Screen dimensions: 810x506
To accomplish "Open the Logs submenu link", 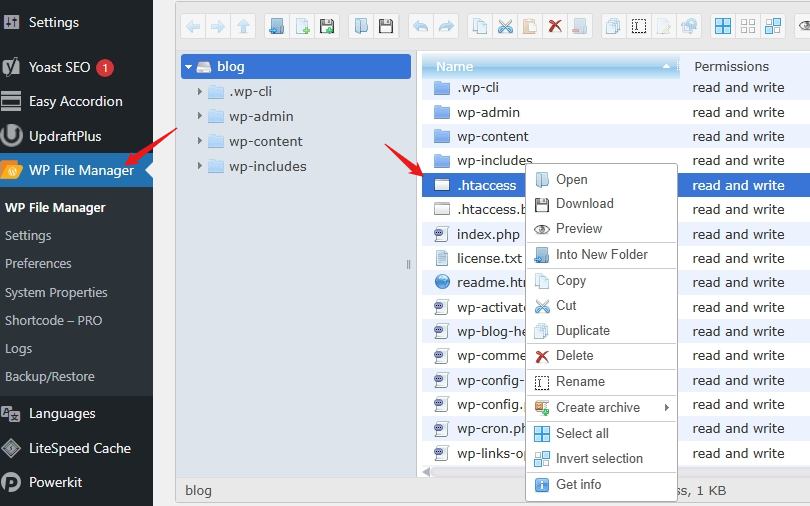I will [x=19, y=349].
